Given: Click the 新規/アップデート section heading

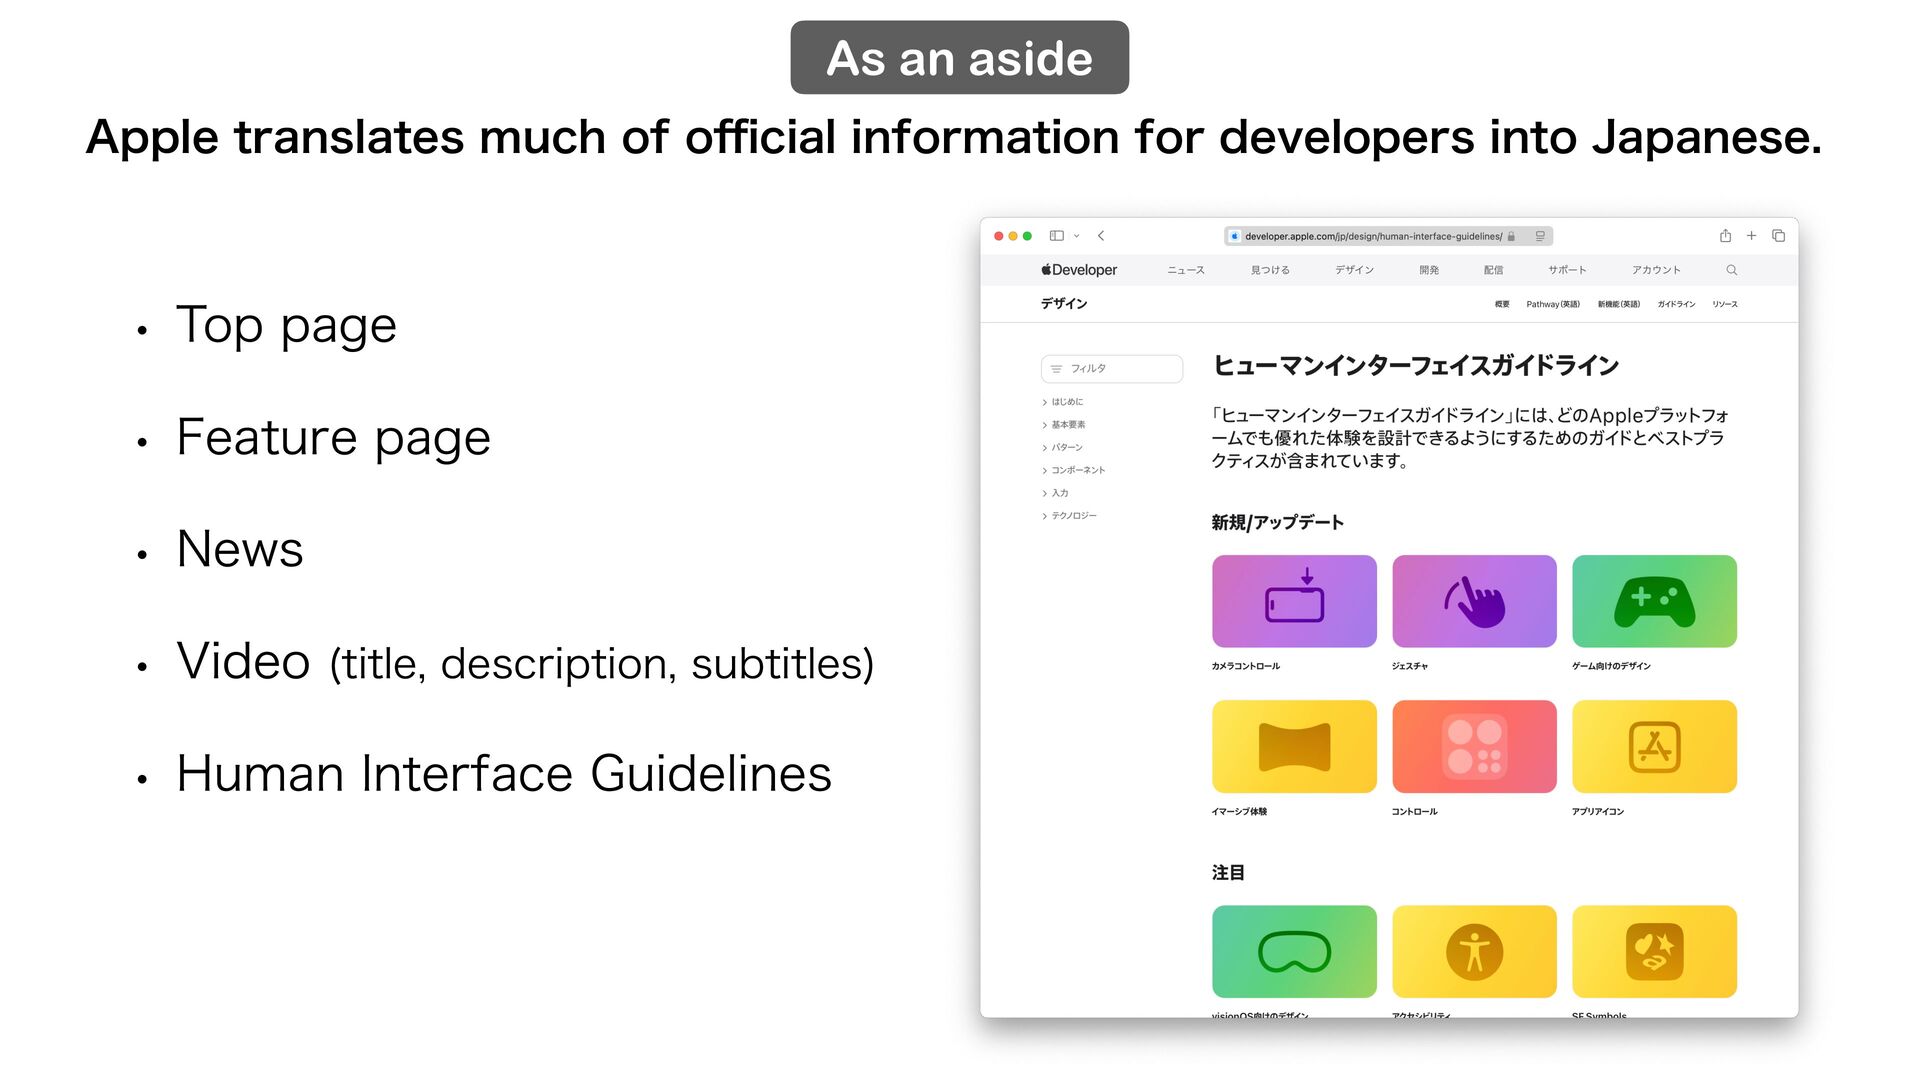Looking at the screenshot, I should pyautogui.click(x=1277, y=523).
